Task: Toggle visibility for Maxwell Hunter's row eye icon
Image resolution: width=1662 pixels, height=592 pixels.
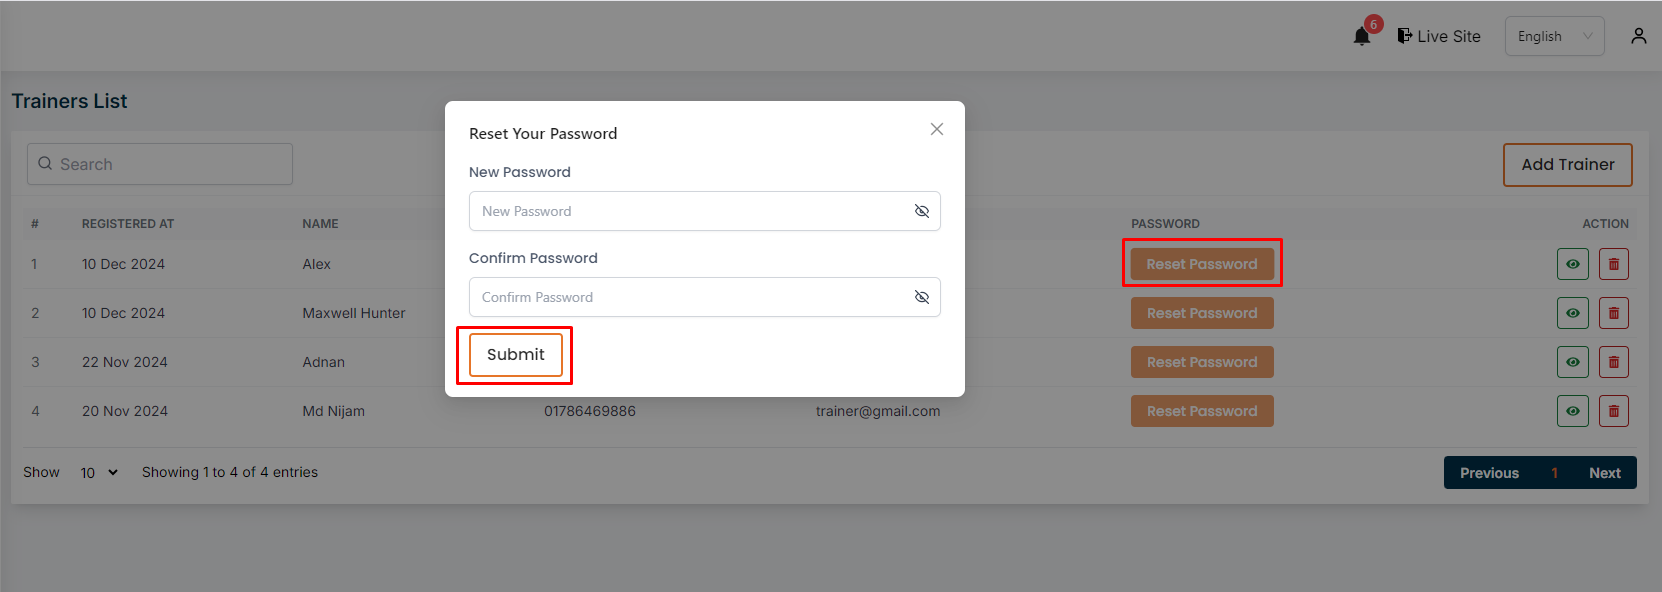Action: [x=1572, y=312]
